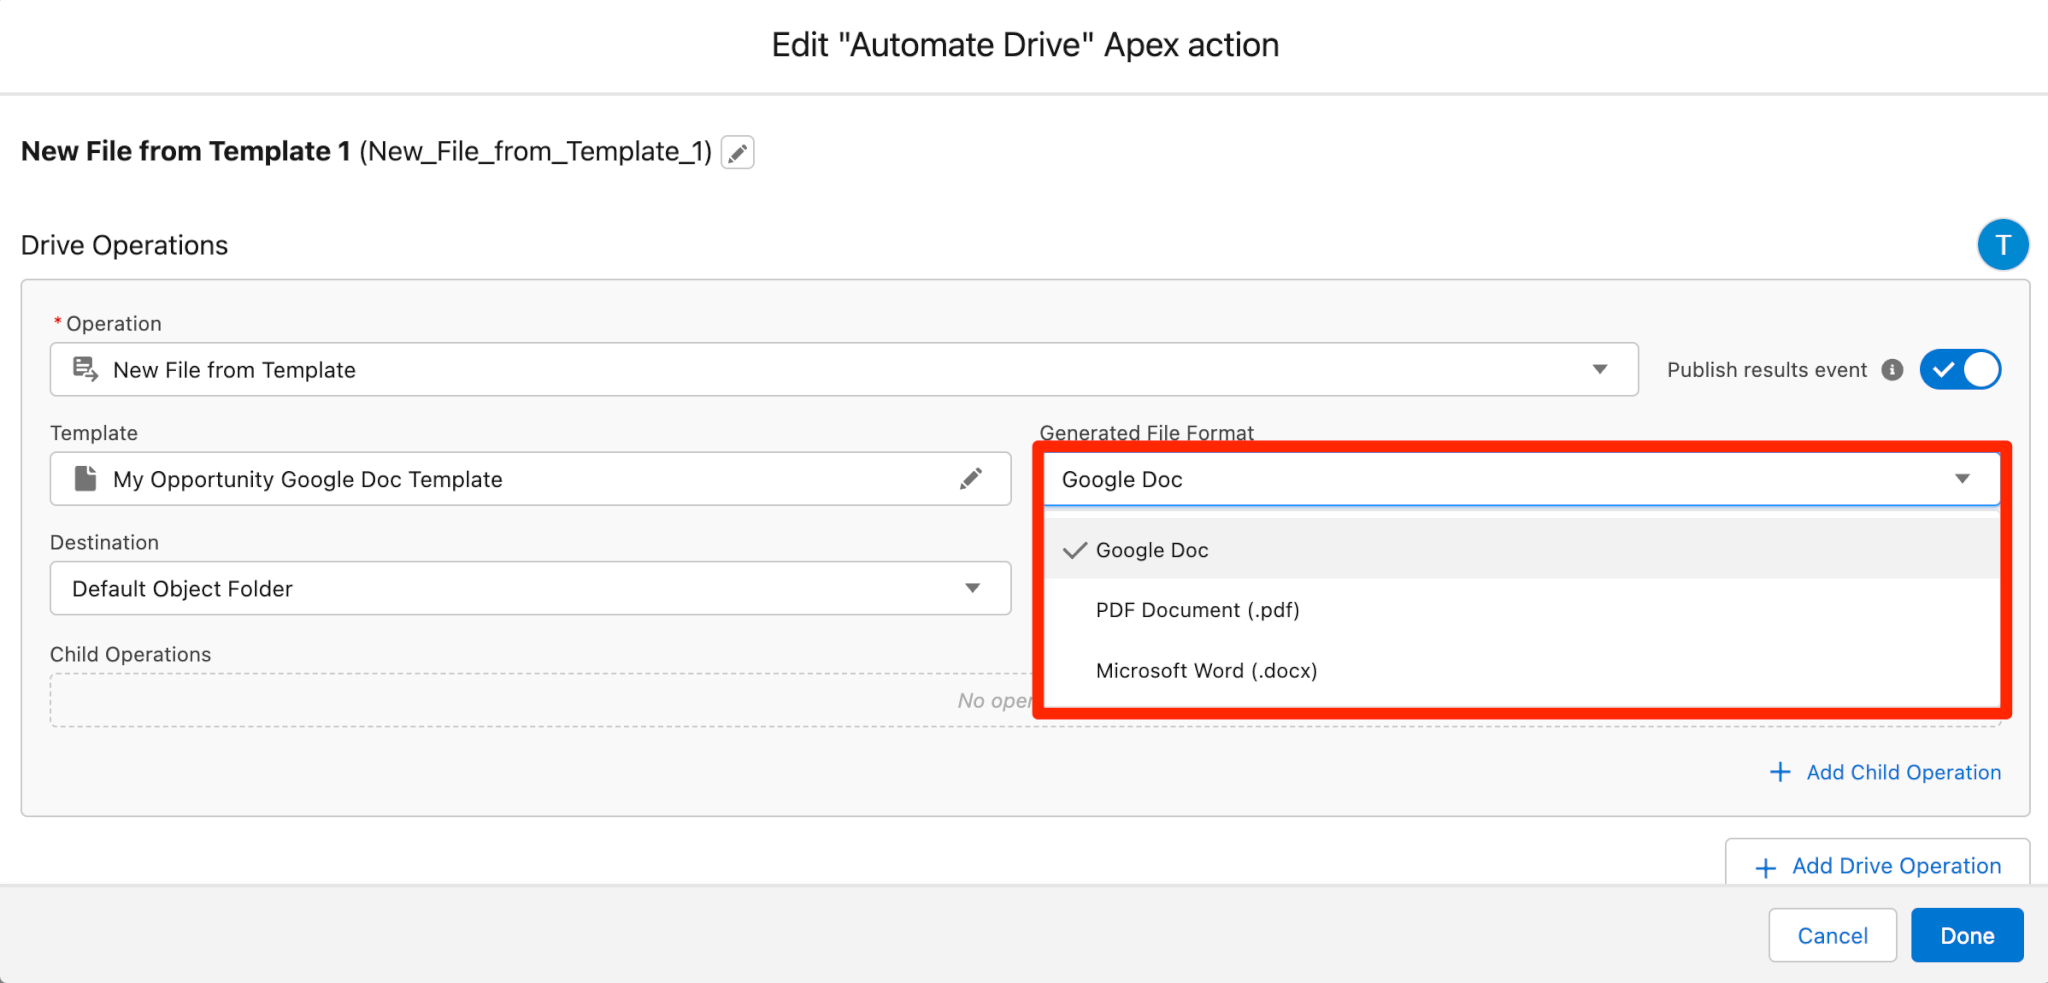This screenshot has width=2048, height=983.
Task: Select Google Doc from the format list
Action: coord(1521,550)
